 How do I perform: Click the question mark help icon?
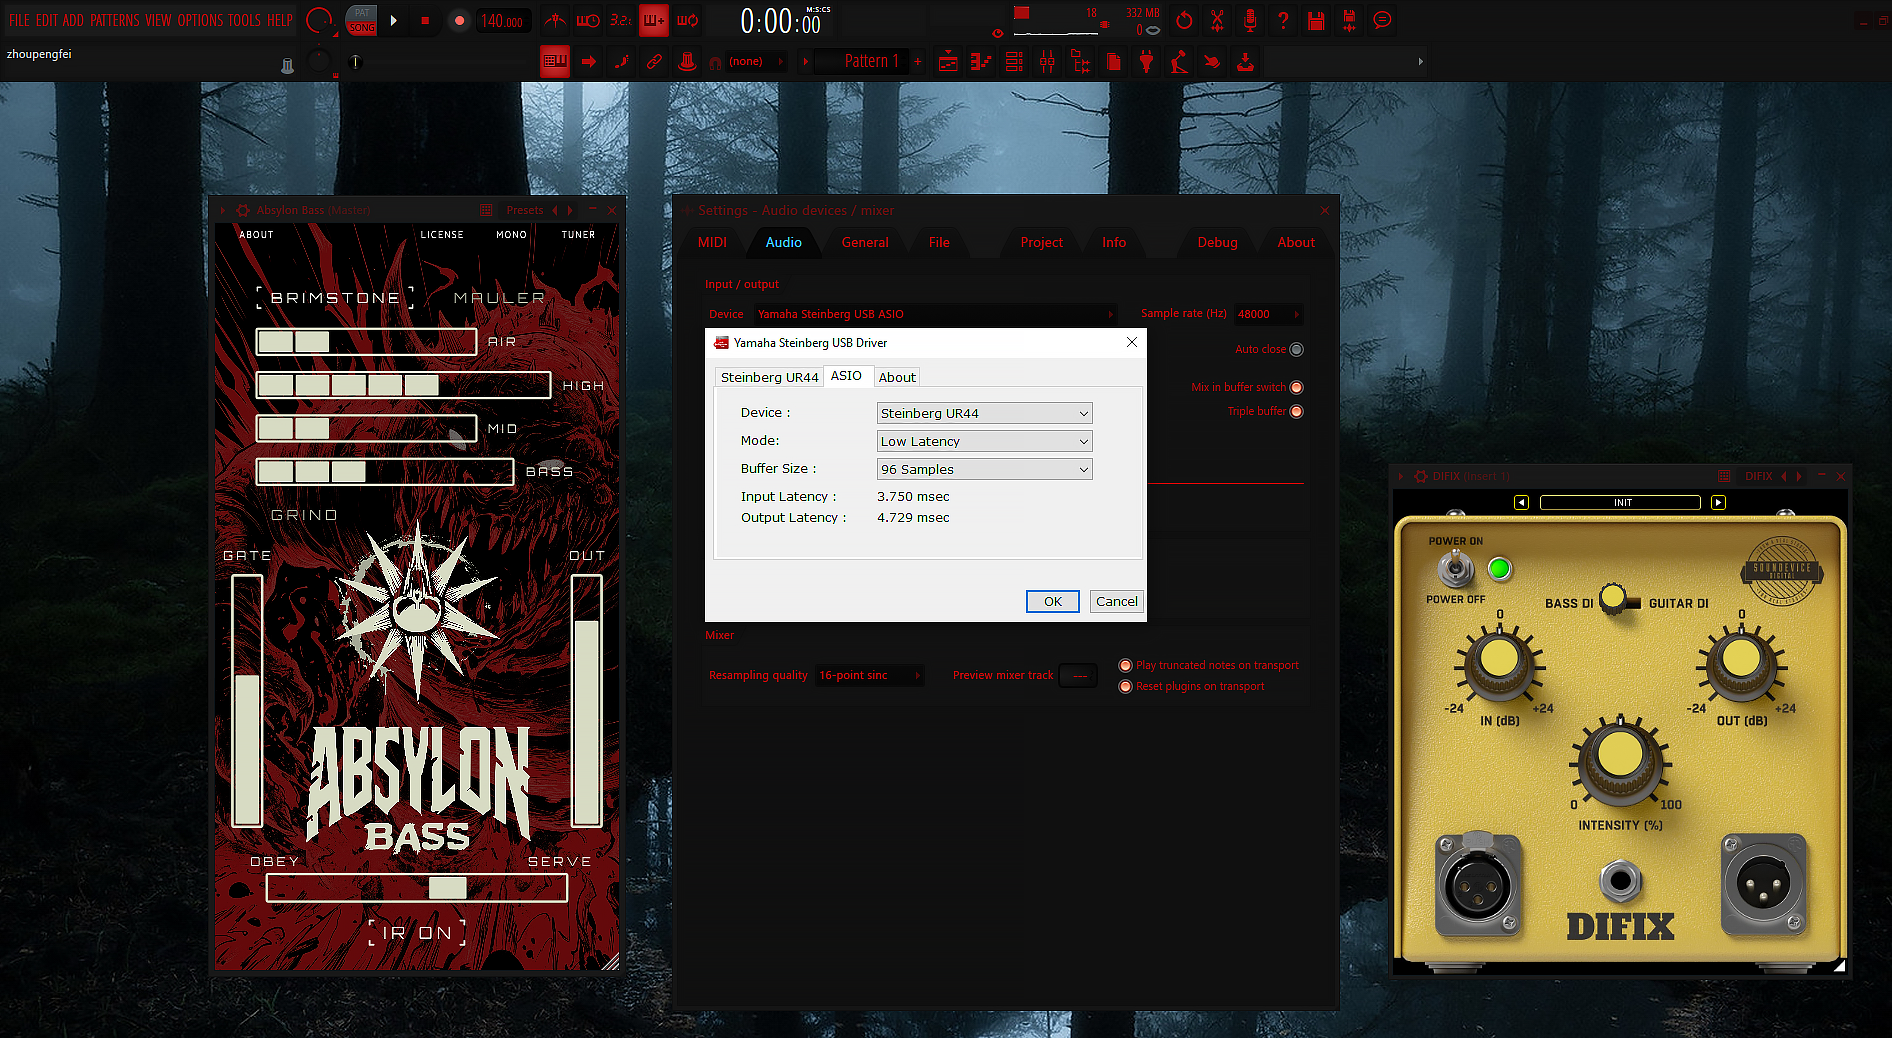(1283, 20)
